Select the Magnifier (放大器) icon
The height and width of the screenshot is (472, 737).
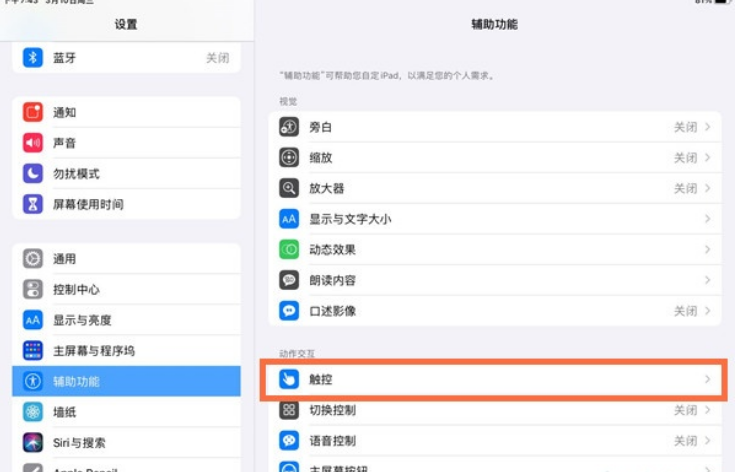click(289, 188)
